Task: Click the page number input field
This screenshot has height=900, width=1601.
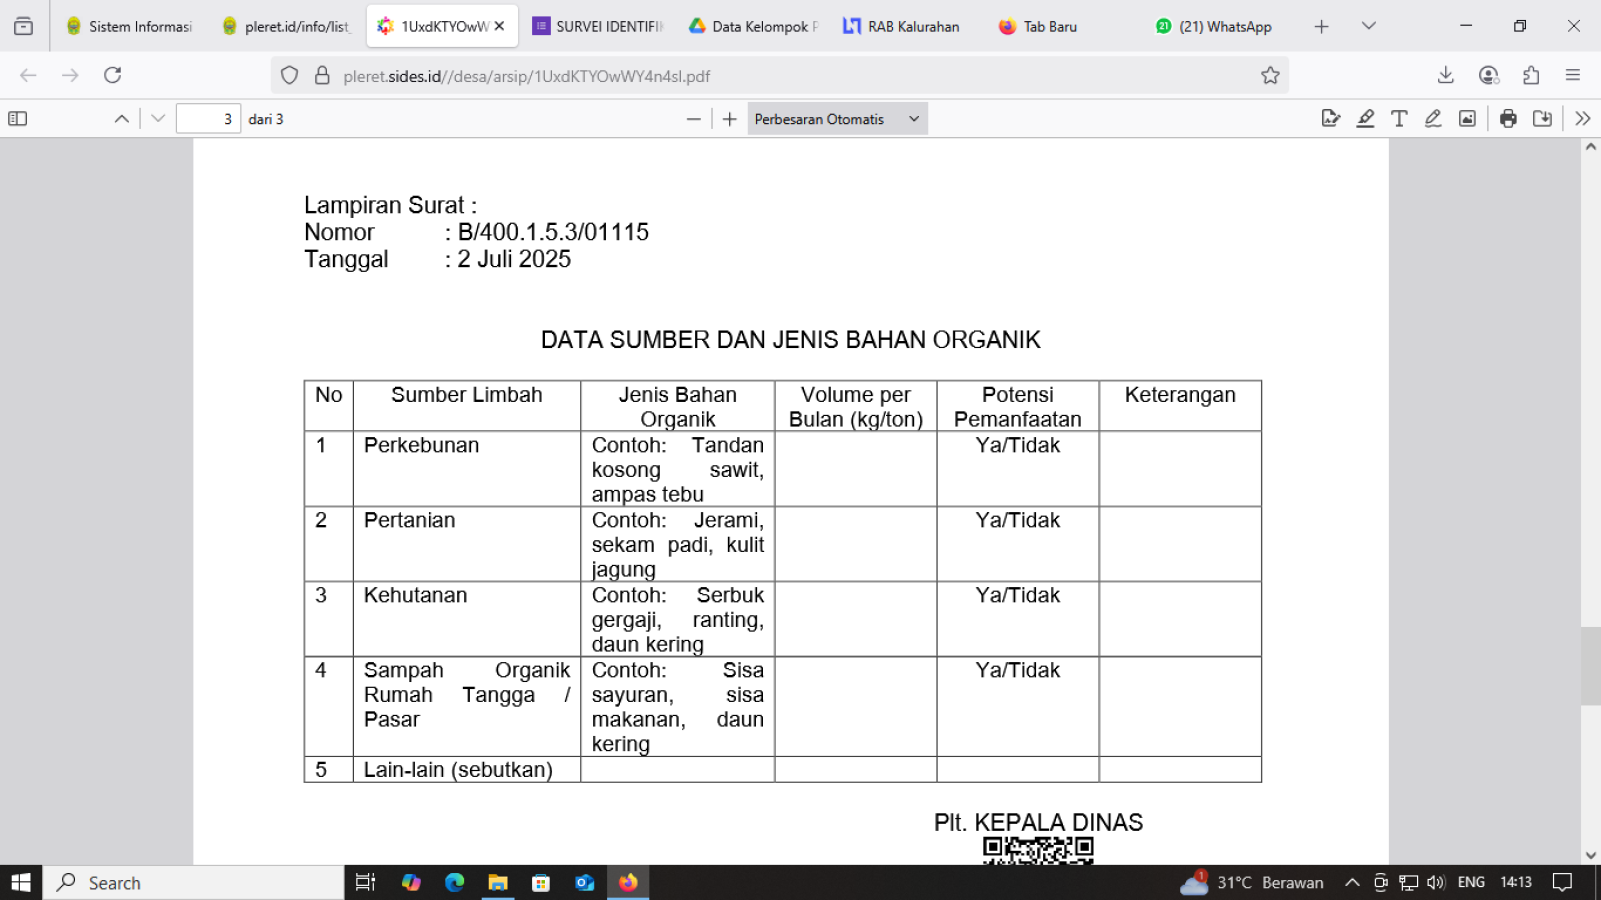Action: (208, 119)
